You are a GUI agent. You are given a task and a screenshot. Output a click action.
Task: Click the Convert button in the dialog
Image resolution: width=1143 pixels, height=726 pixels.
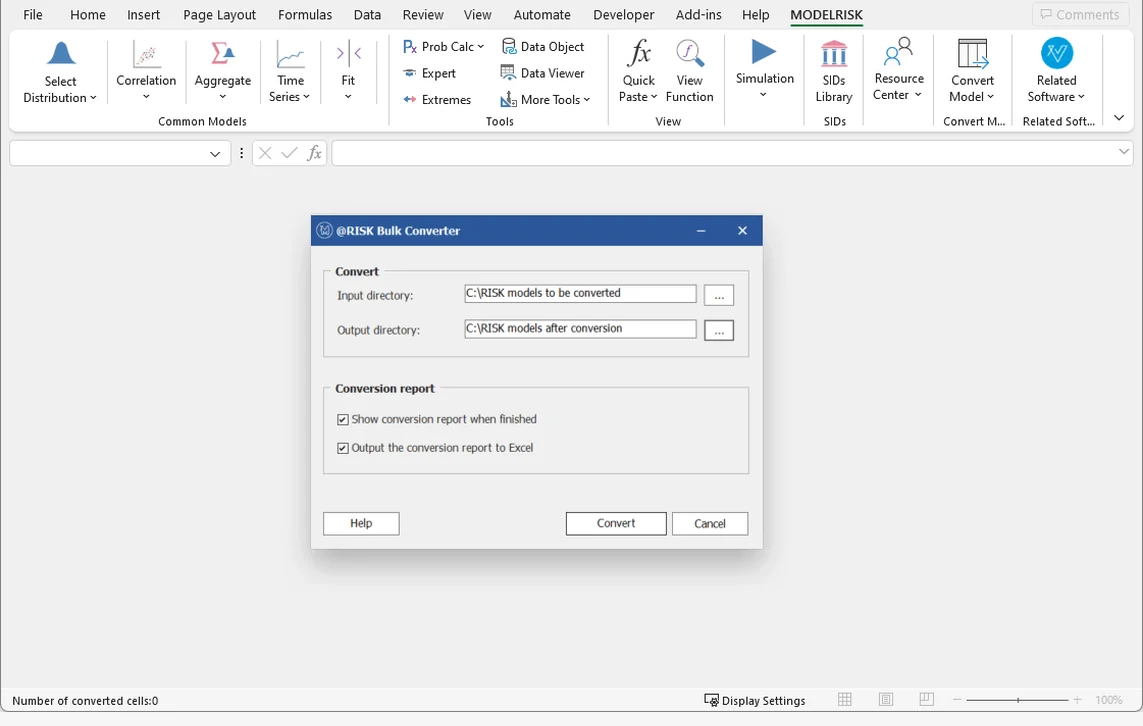[616, 523]
